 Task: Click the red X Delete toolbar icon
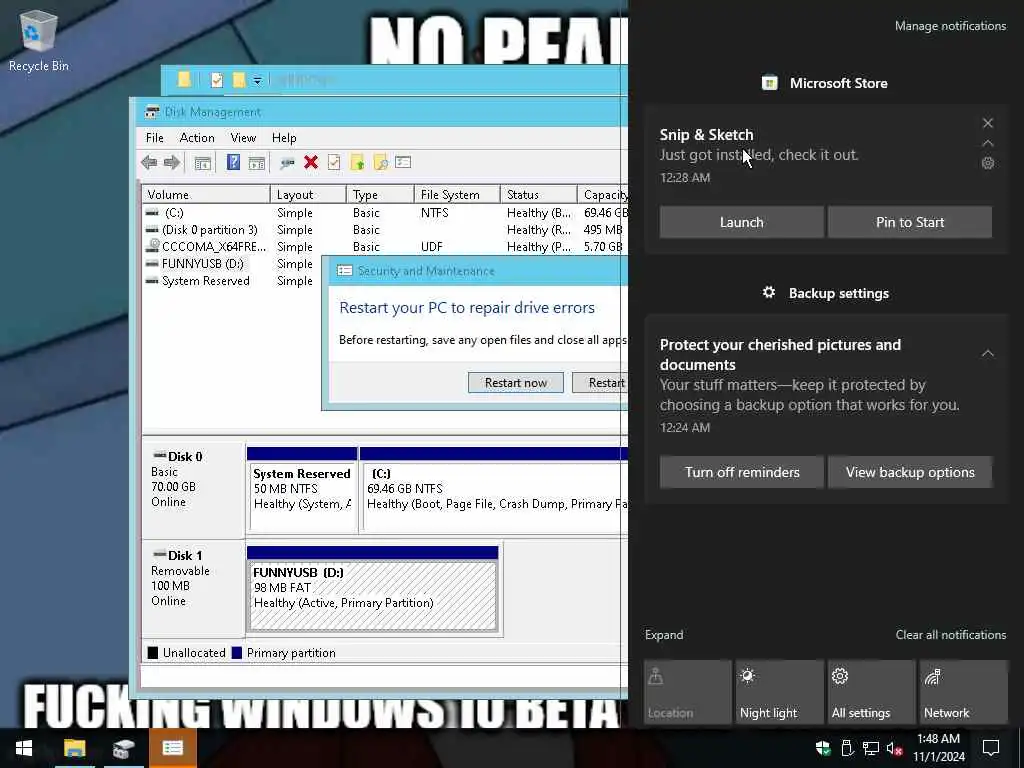(x=311, y=163)
